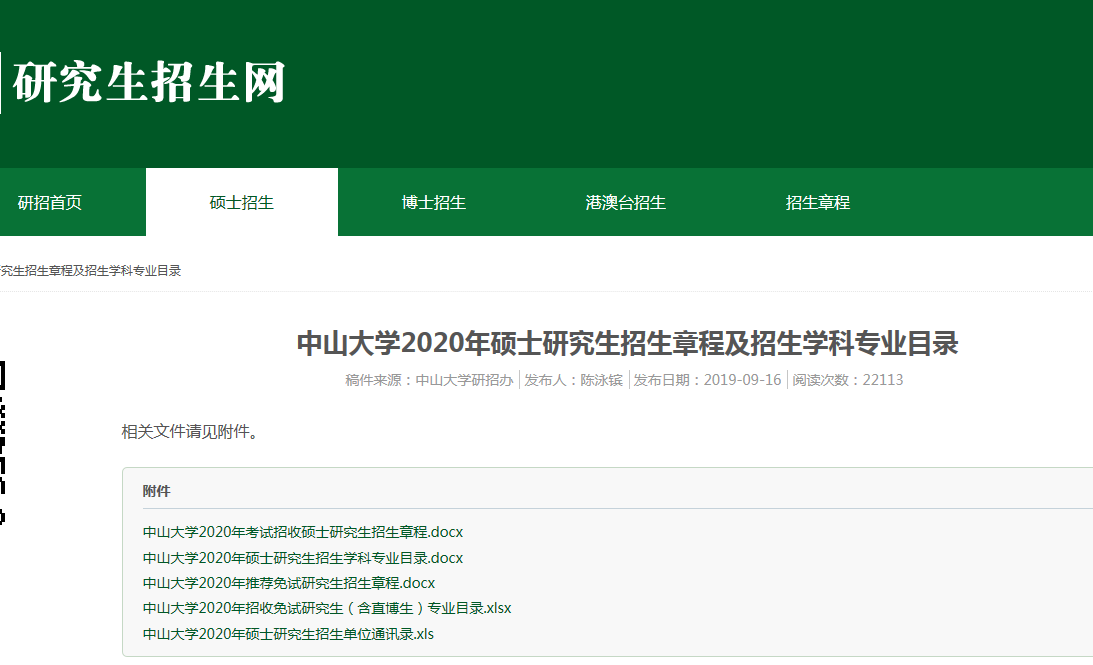This screenshot has width=1093, height=665.
Task: Click the 稿件来源 中山大学研招办 text
Action: click(x=429, y=380)
